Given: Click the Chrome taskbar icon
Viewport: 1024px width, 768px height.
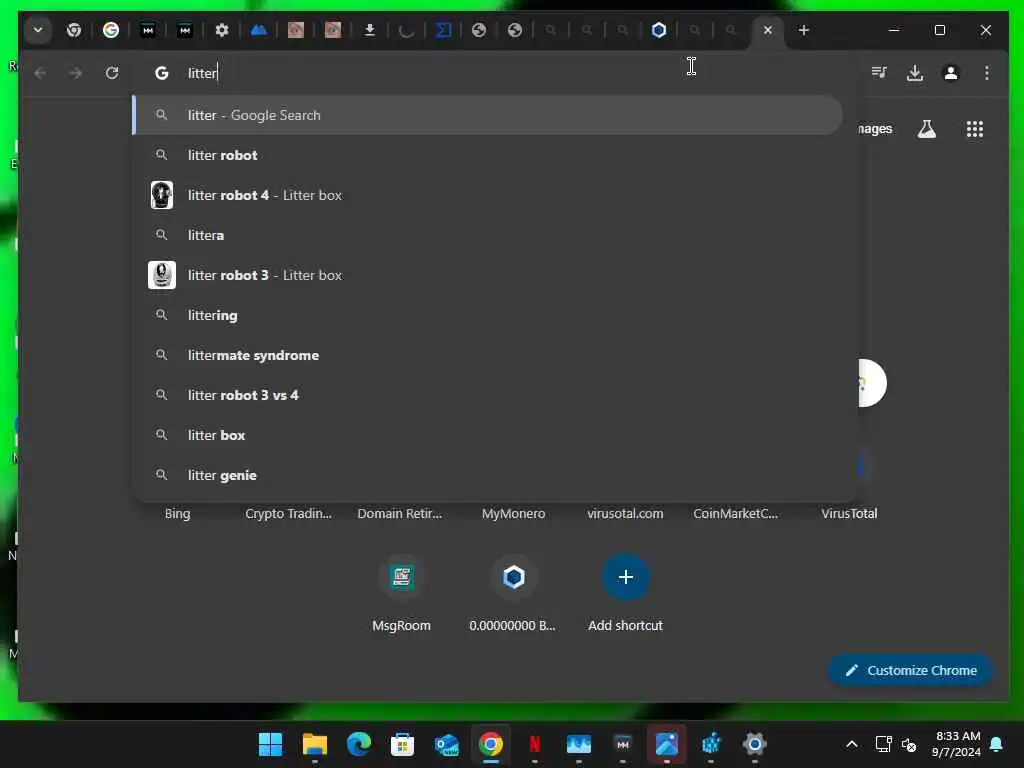Looking at the screenshot, I should click(x=490, y=744).
